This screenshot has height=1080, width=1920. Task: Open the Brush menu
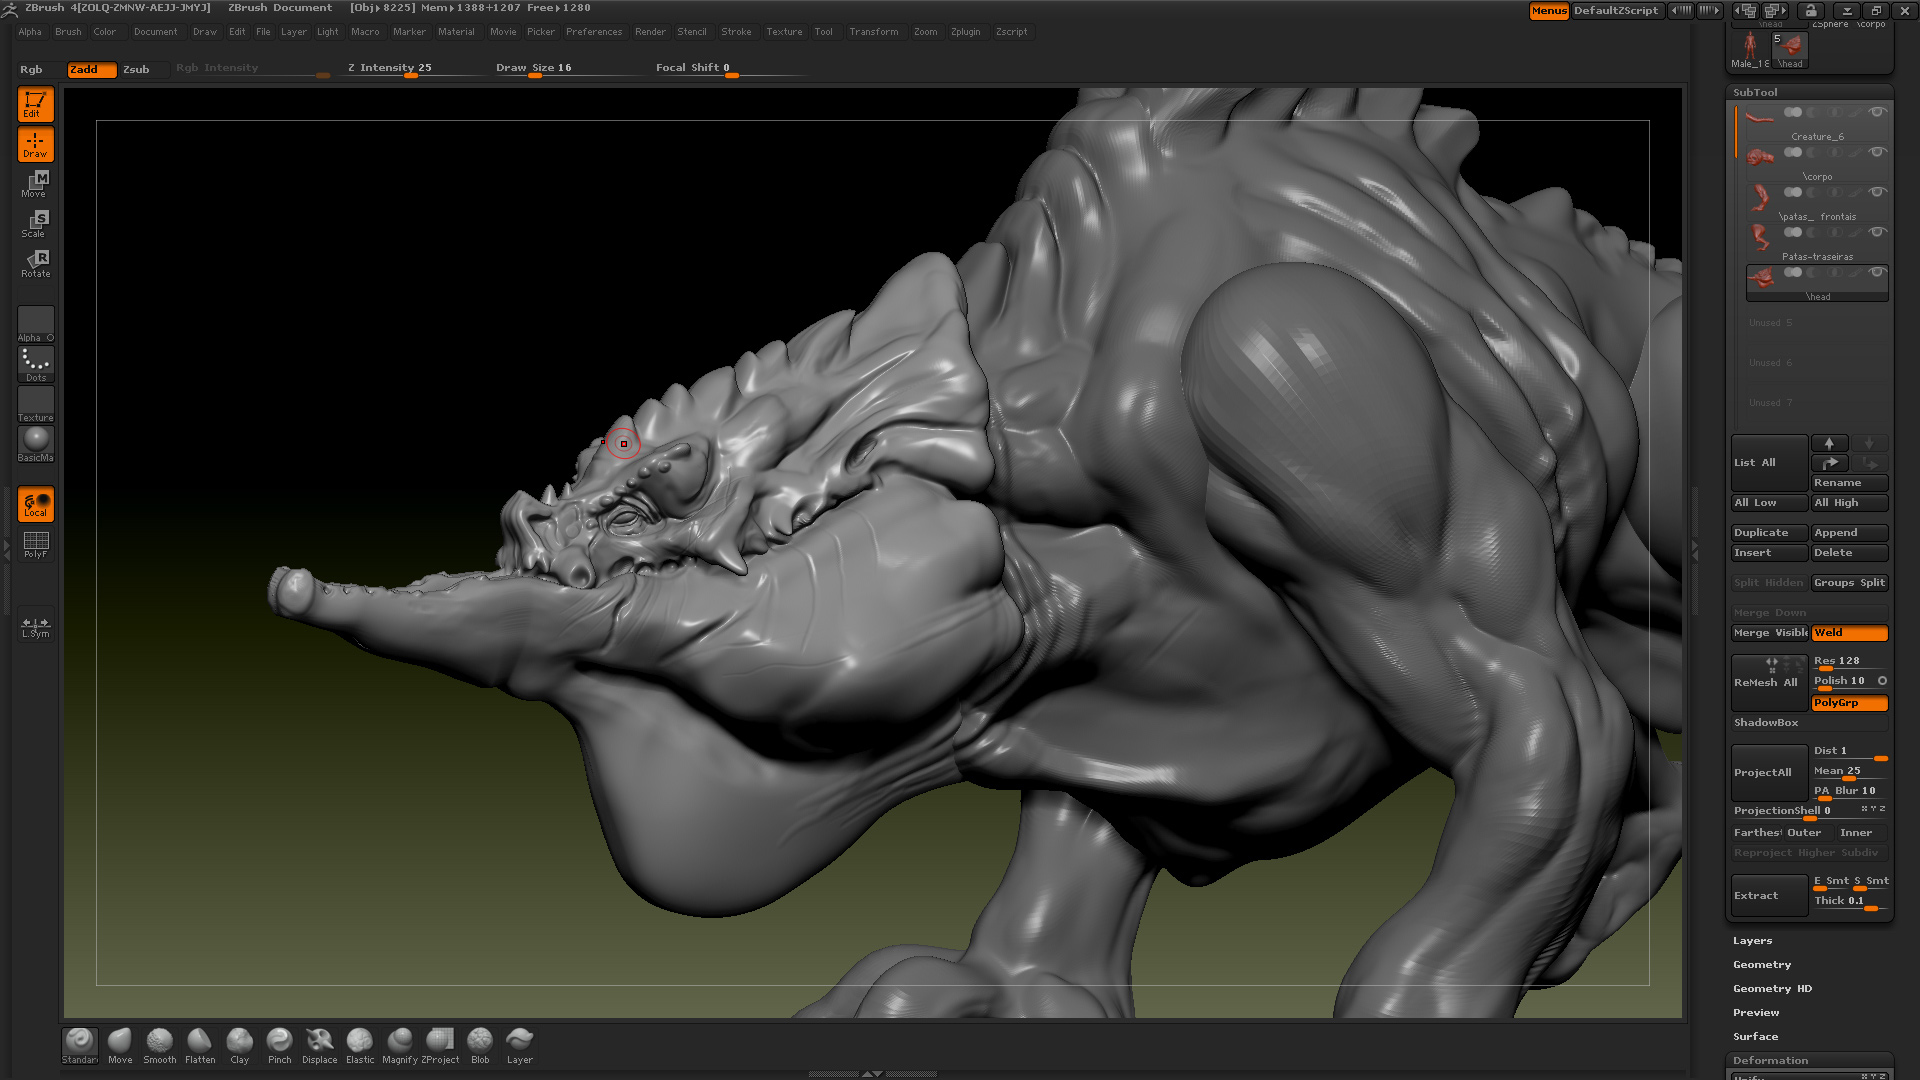click(x=68, y=32)
